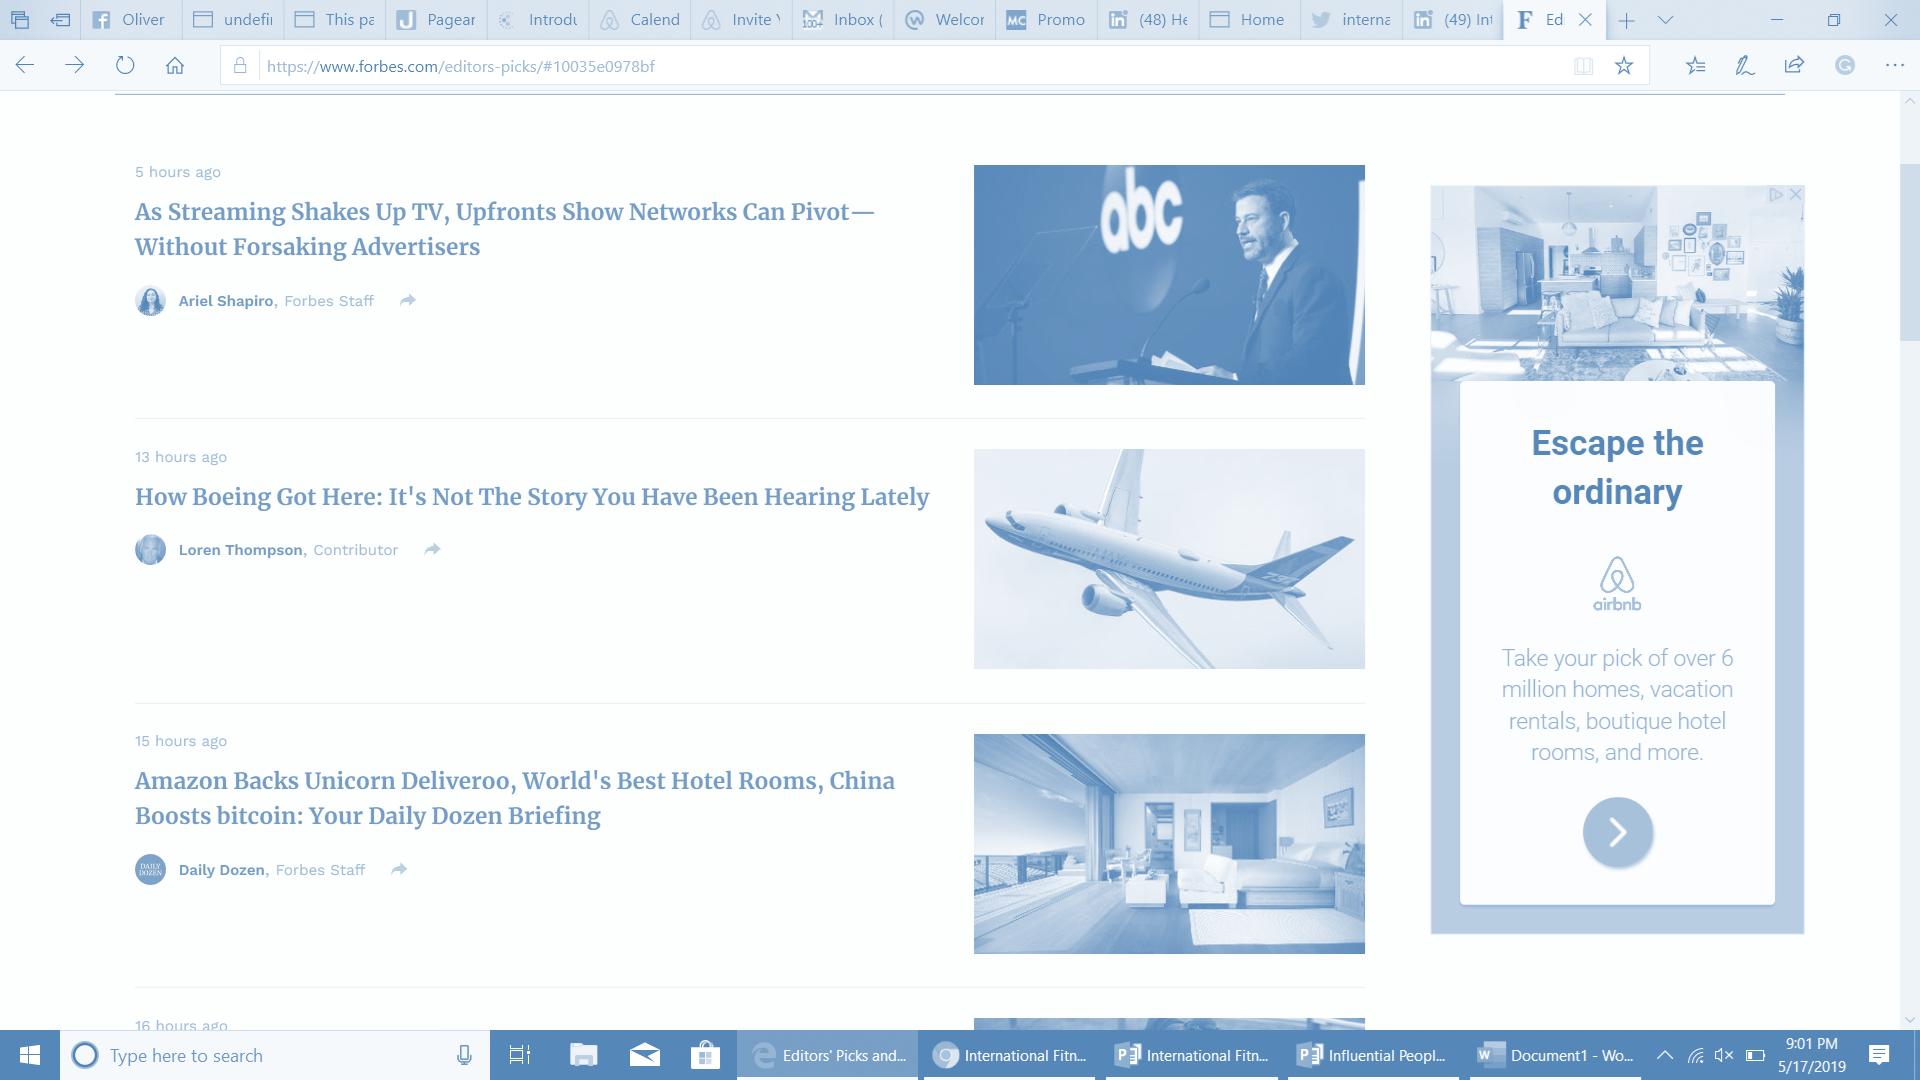Open Ariel Shapiro's author page
This screenshot has width=1920, height=1080.
pos(226,301)
